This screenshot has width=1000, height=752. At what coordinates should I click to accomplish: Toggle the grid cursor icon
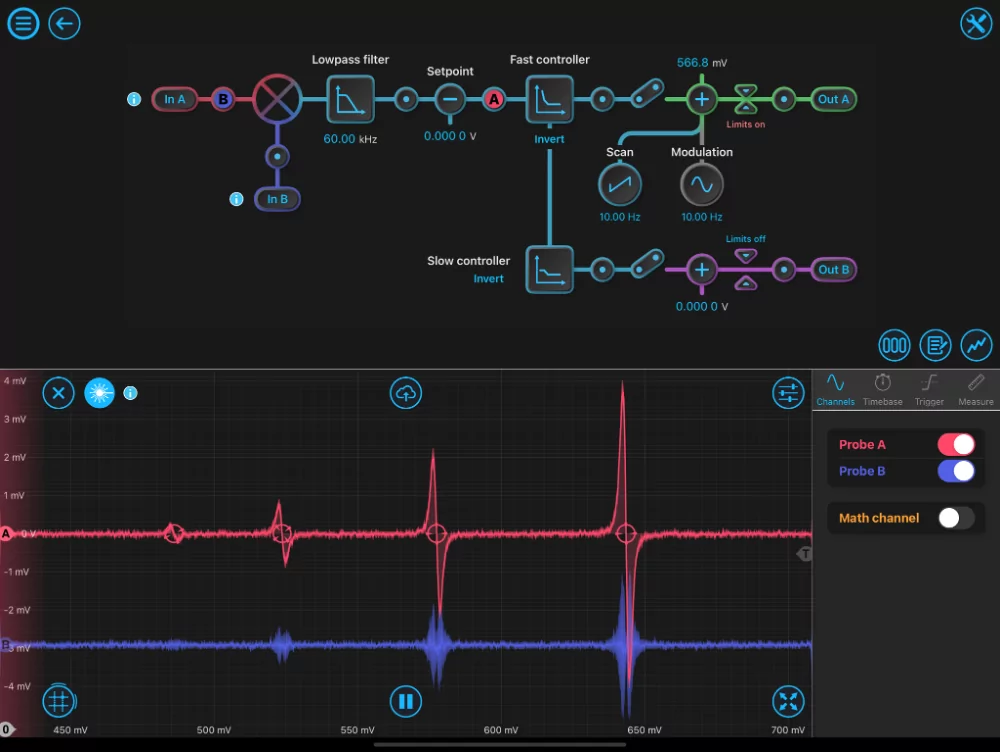(59, 701)
